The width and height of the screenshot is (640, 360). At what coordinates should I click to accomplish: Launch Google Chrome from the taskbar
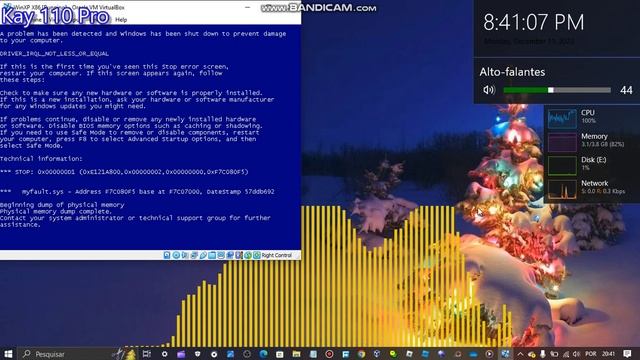pyautogui.click(x=361, y=354)
